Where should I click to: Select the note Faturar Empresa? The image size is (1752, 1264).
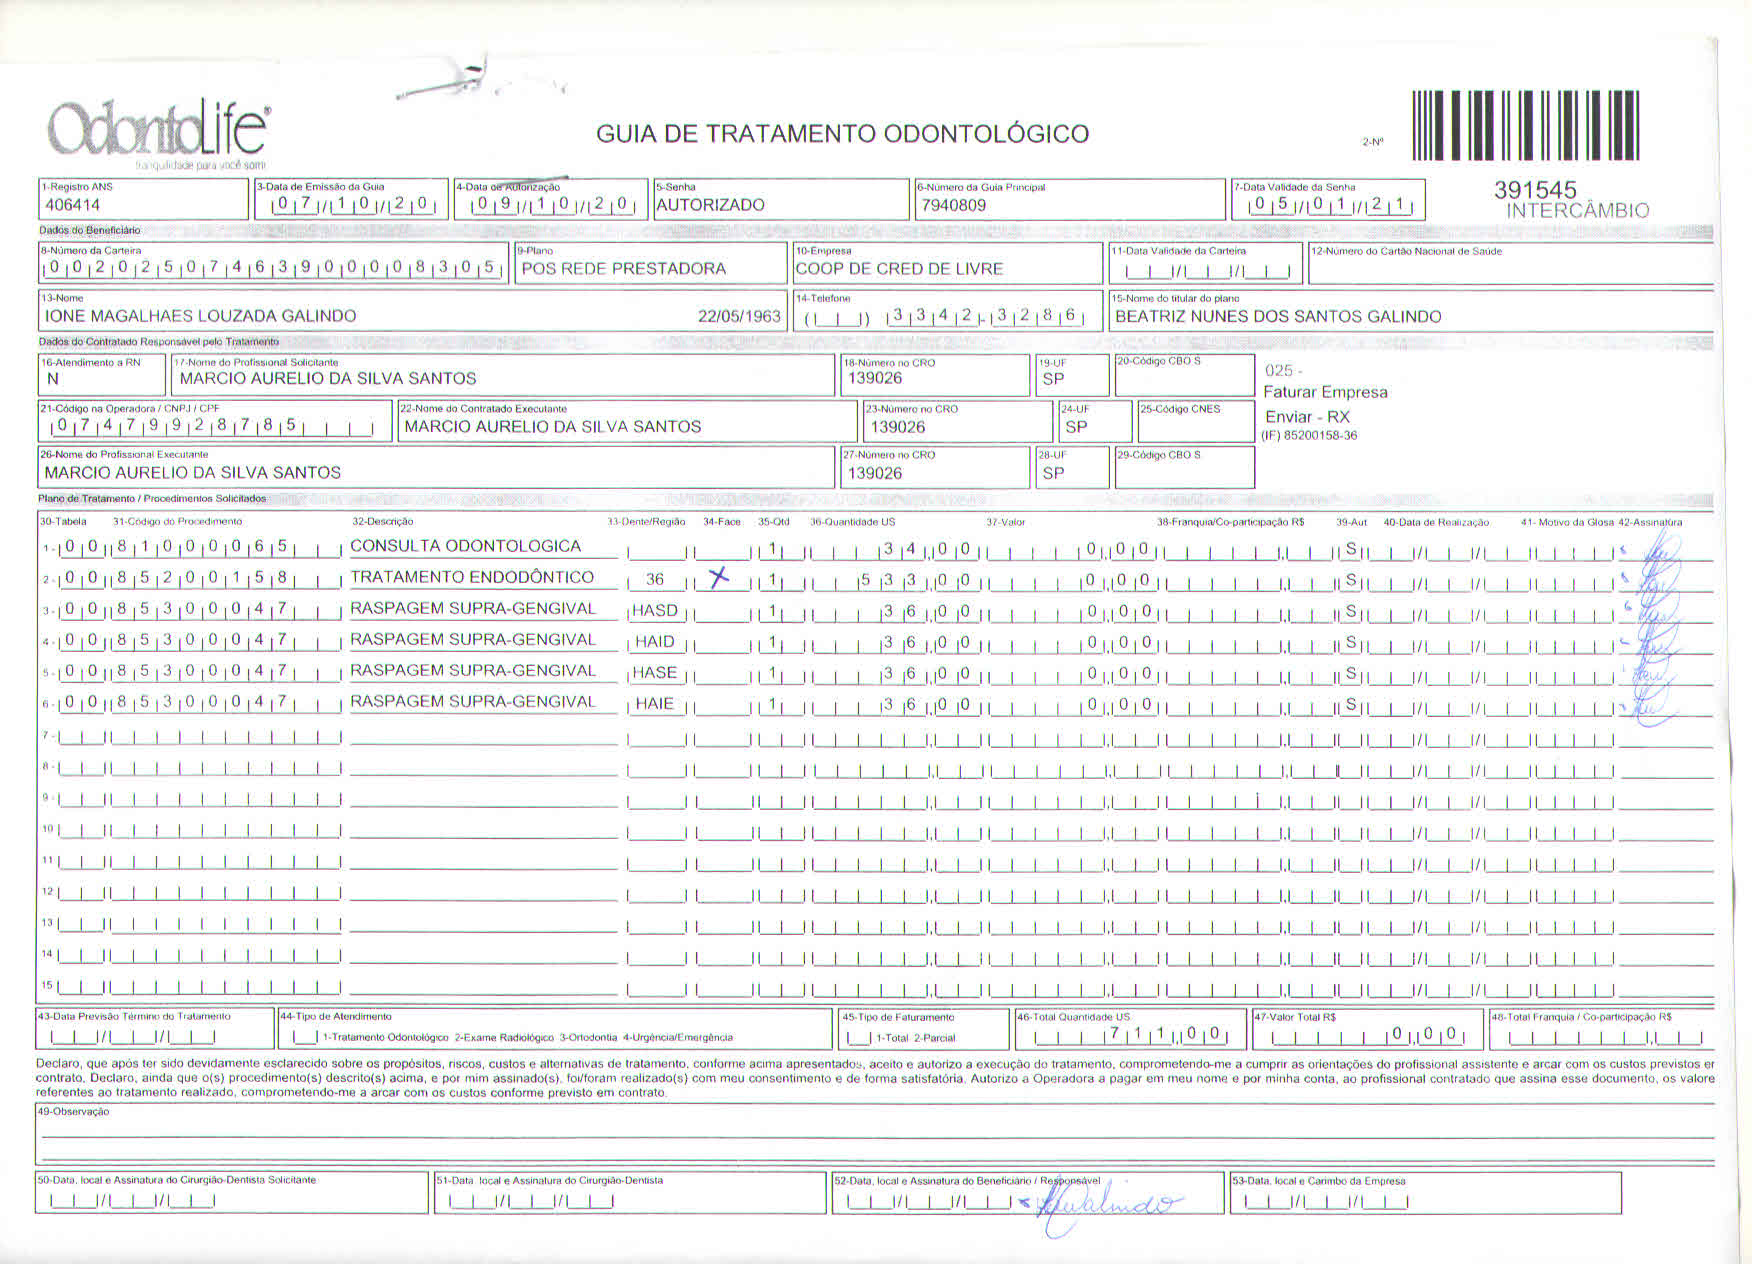pos(1325,392)
